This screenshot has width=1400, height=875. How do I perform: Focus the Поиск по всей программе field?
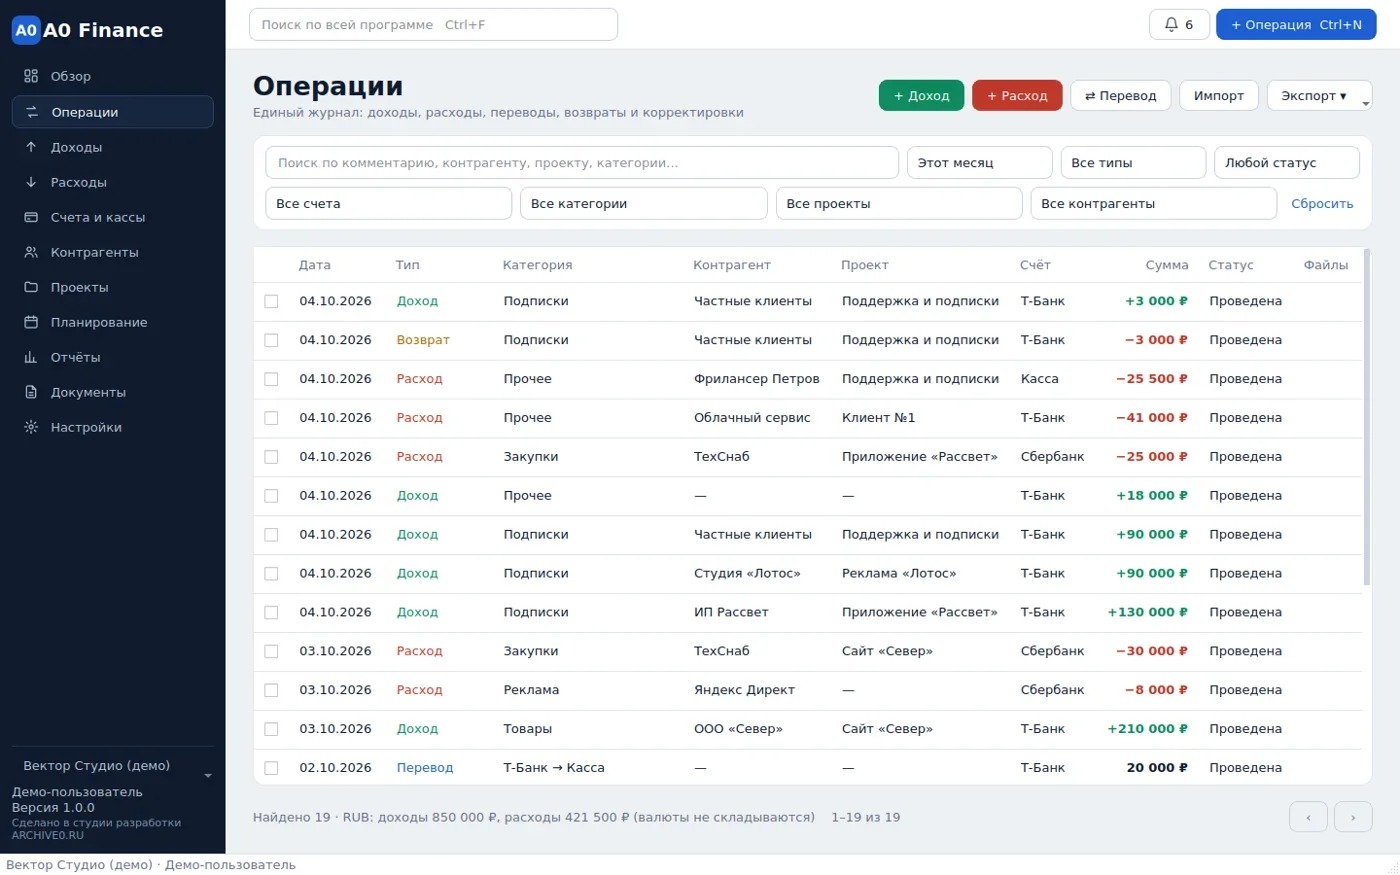point(433,24)
